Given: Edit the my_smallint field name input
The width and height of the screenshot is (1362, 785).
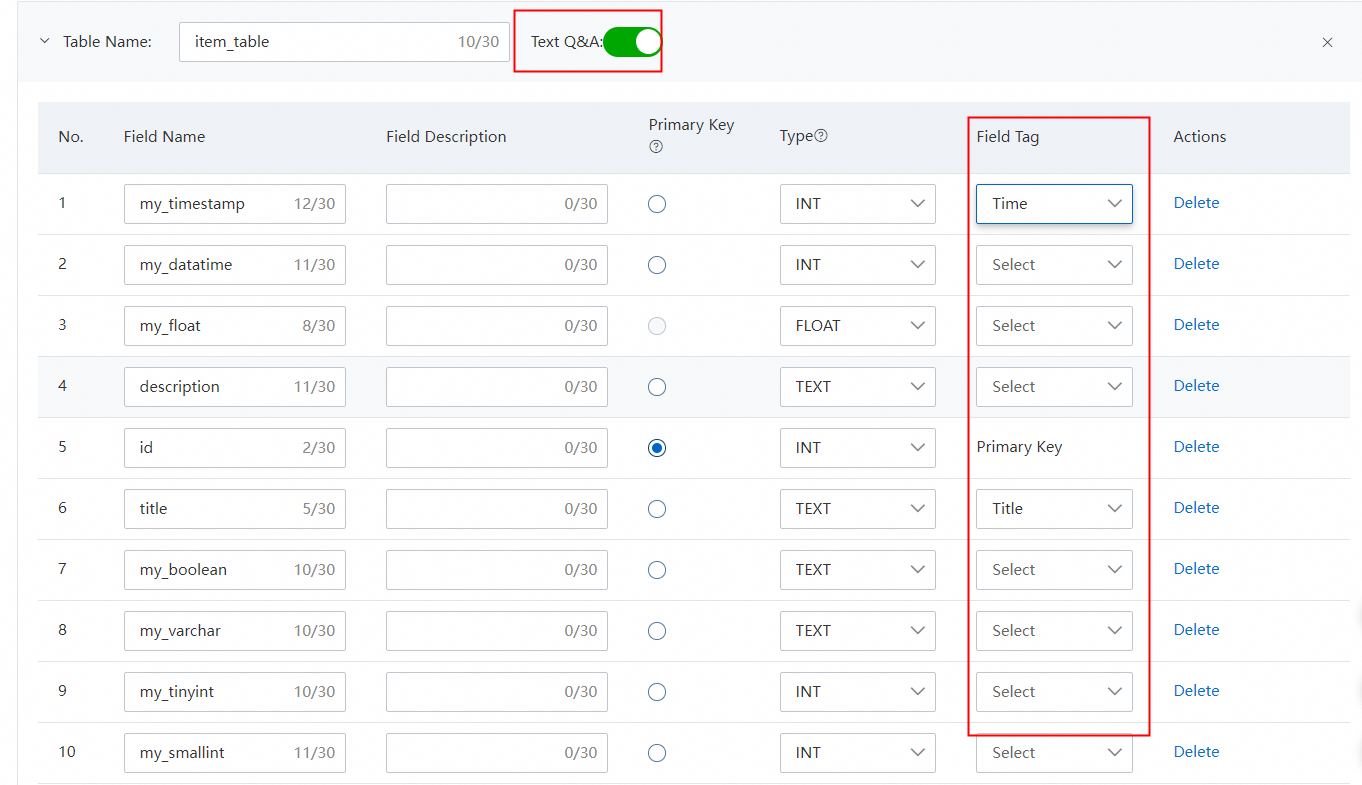Looking at the screenshot, I should coord(235,753).
